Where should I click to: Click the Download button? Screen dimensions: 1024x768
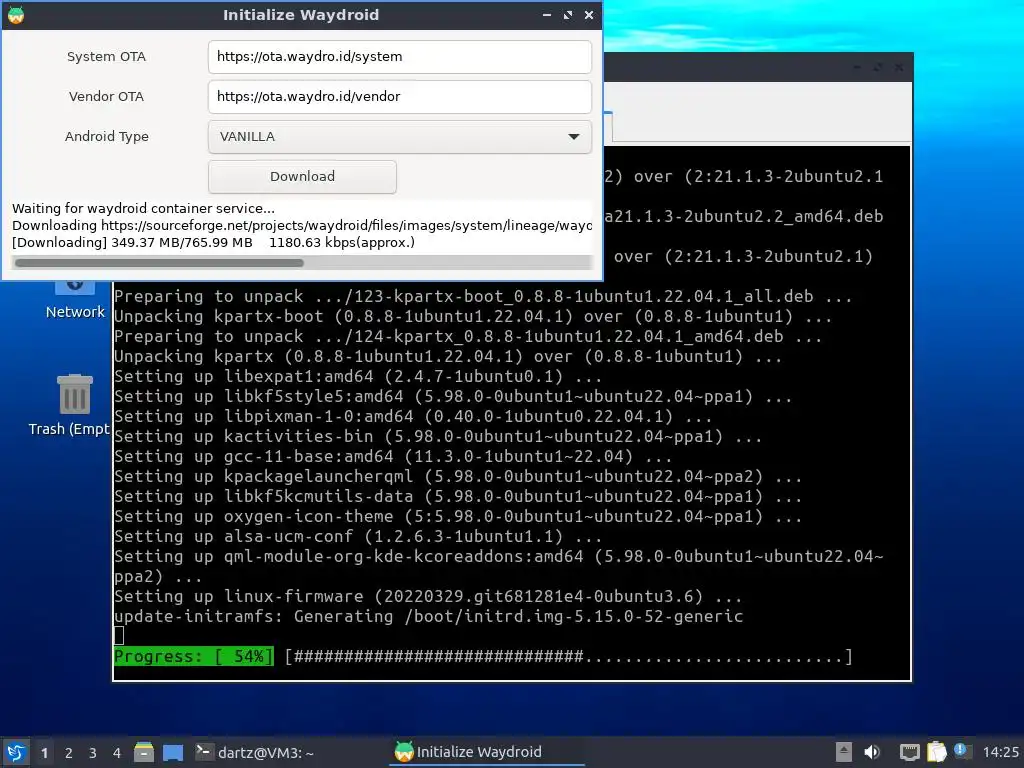302,176
